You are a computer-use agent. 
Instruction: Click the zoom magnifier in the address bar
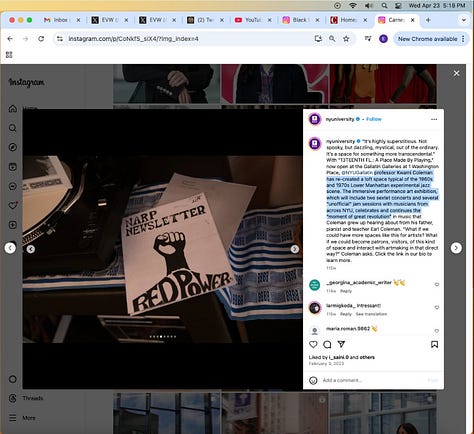[332, 39]
